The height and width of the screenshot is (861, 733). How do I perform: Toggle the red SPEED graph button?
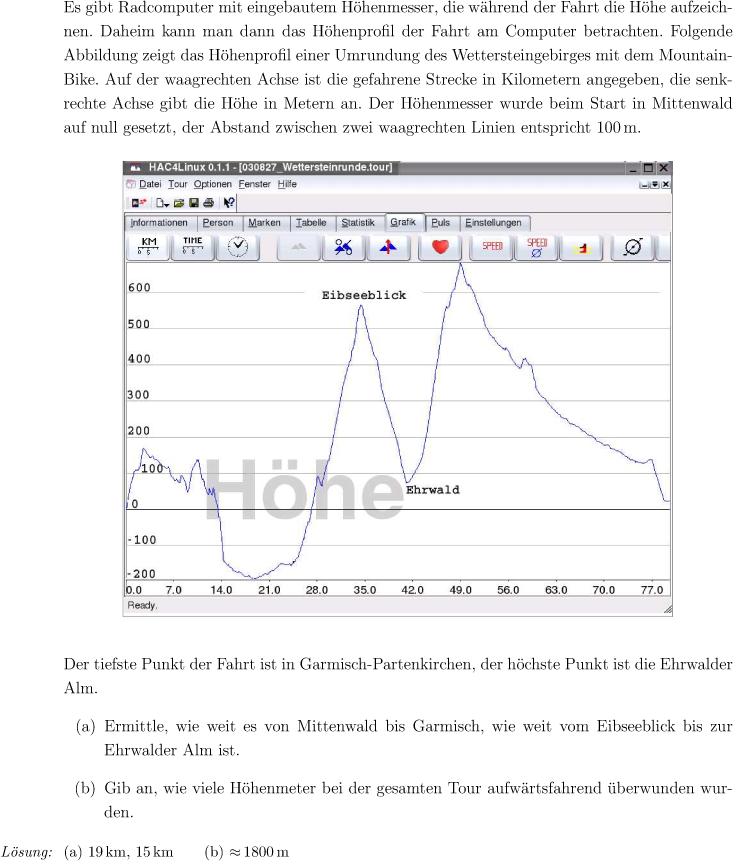click(x=492, y=247)
